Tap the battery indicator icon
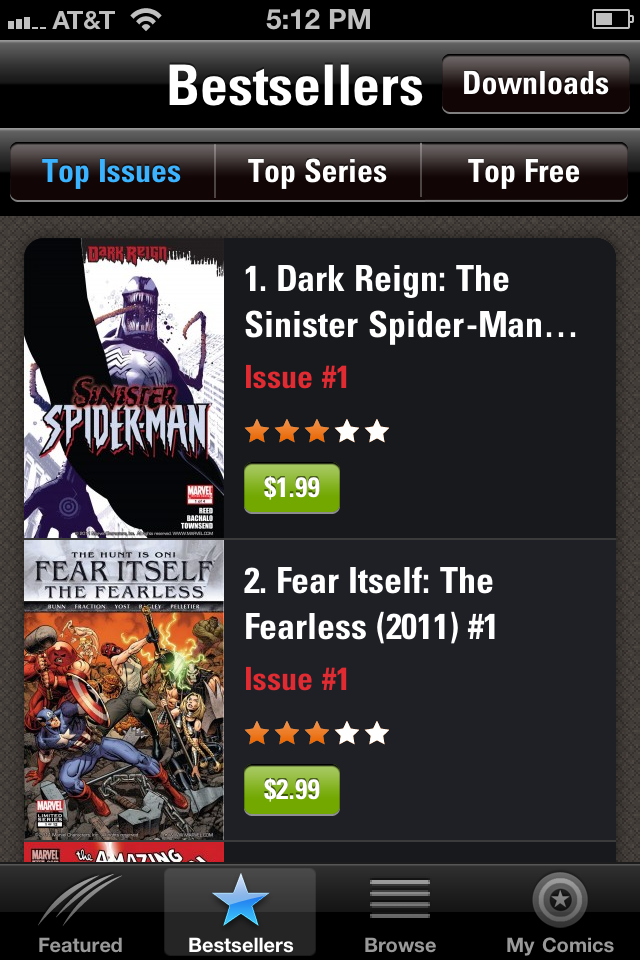 click(x=612, y=20)
